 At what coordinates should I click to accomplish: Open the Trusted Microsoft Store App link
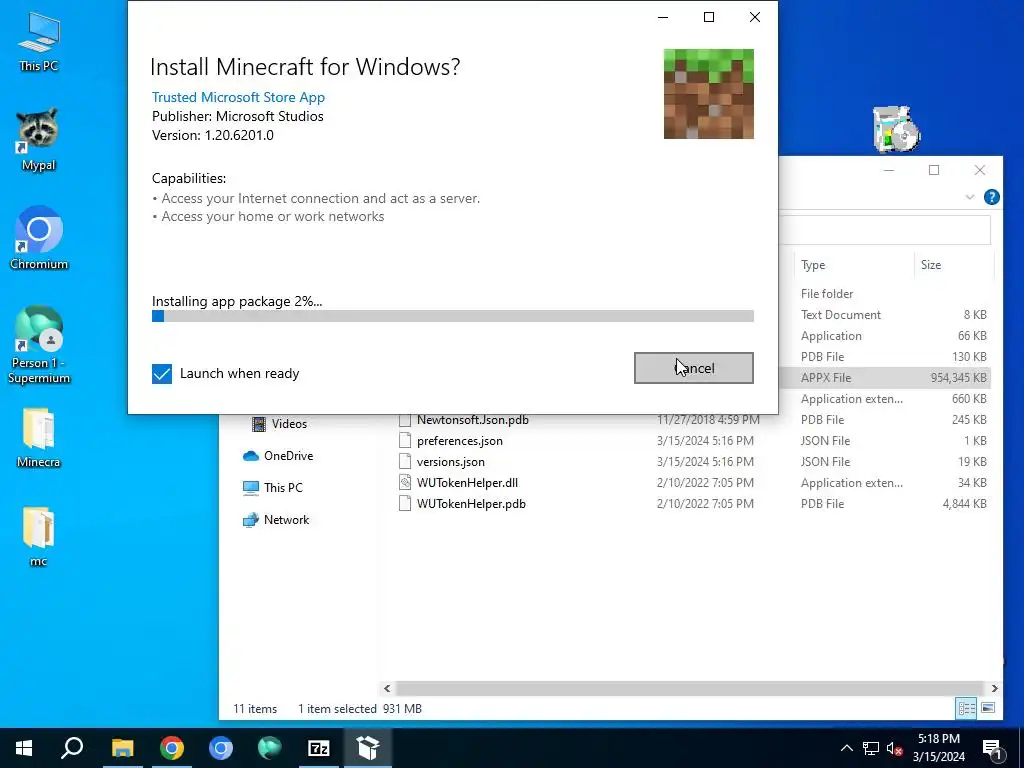click(238, 97)
